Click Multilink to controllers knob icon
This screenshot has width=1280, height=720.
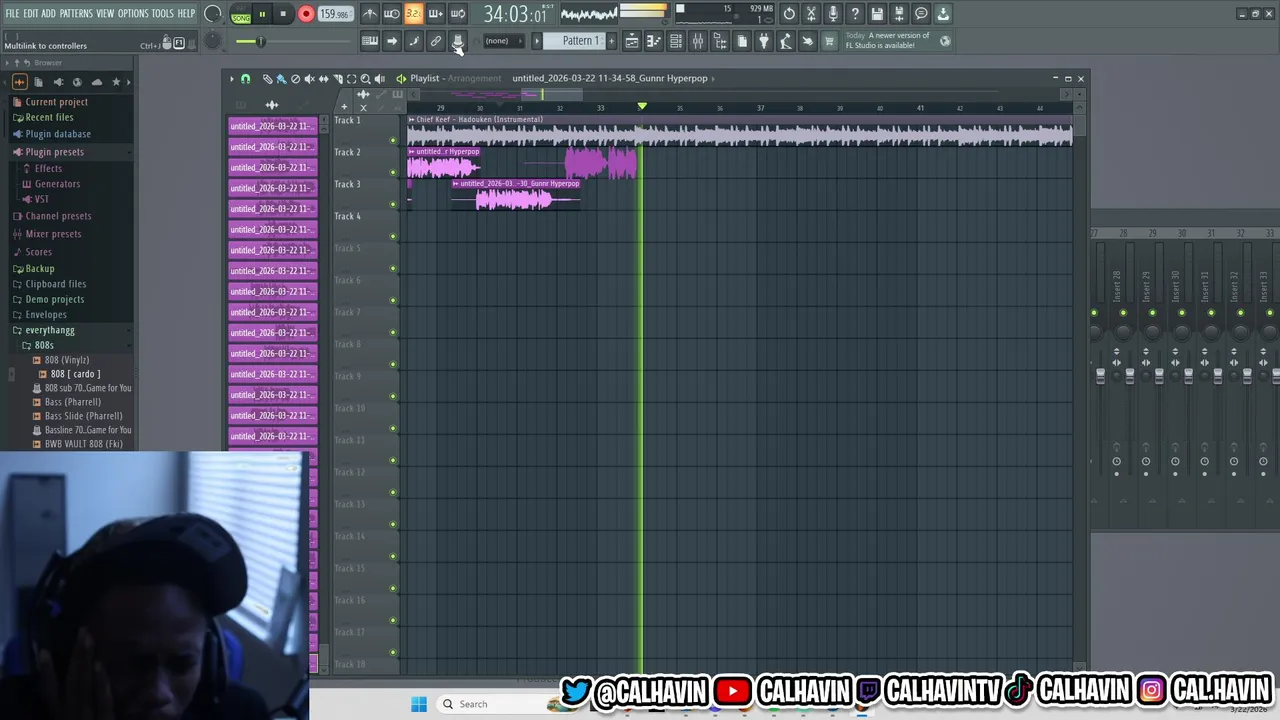(458, 41)
